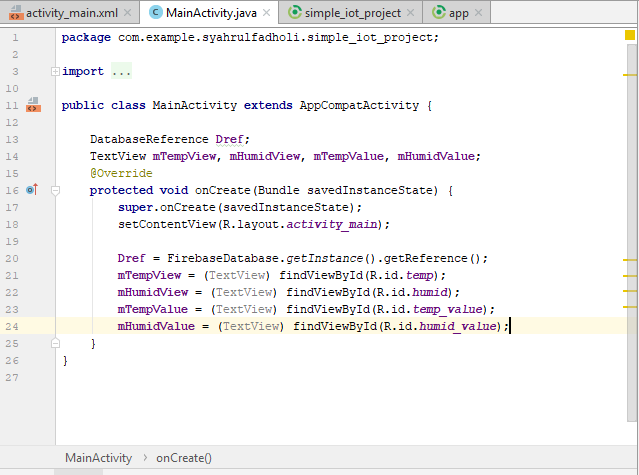Click DatabaseReference type on line 13
Image resolution: width=639 pixels, height=475 pixels.
point(149,139)
